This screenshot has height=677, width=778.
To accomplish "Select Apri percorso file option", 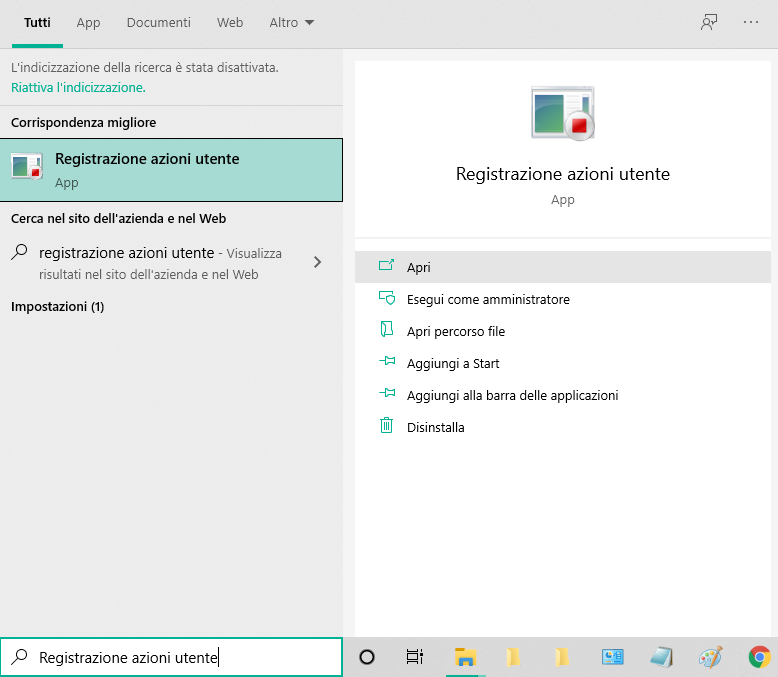I will (x=455, y=331).
